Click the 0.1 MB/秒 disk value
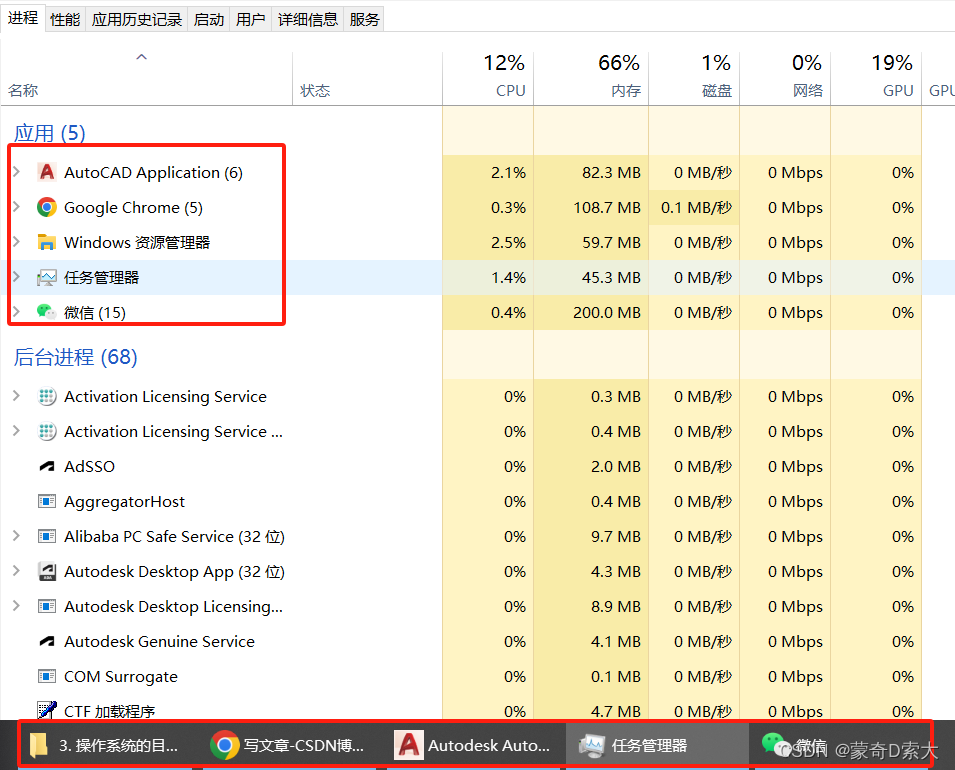955x770 pixels. pos(696,208)
